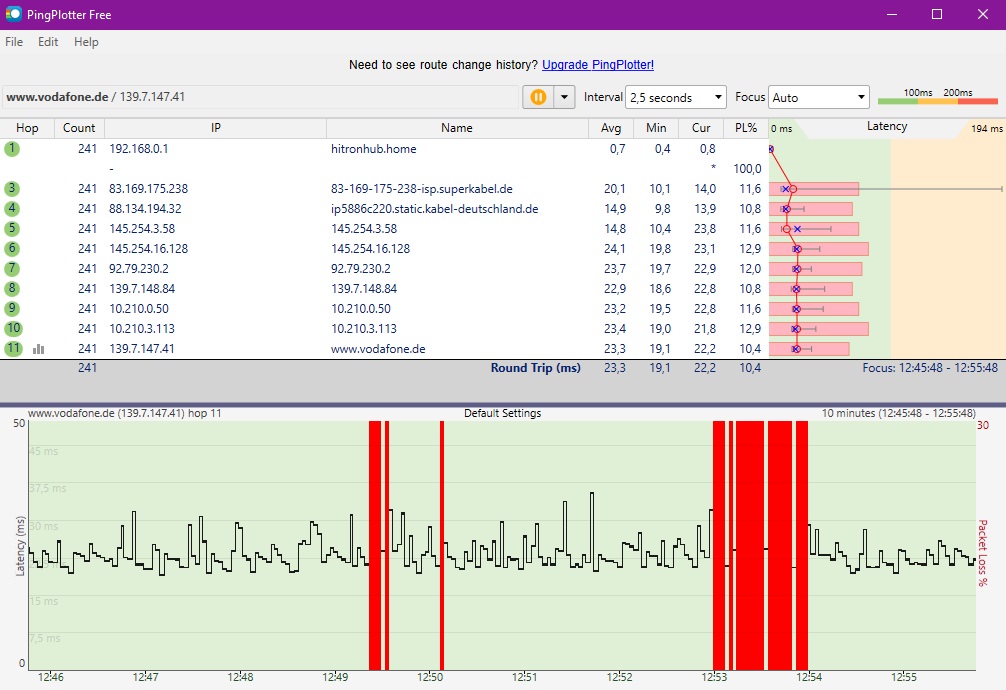Open dropdown arrow next to pause button
Screen dimensions: 1006x690
(x=565, y=97)
